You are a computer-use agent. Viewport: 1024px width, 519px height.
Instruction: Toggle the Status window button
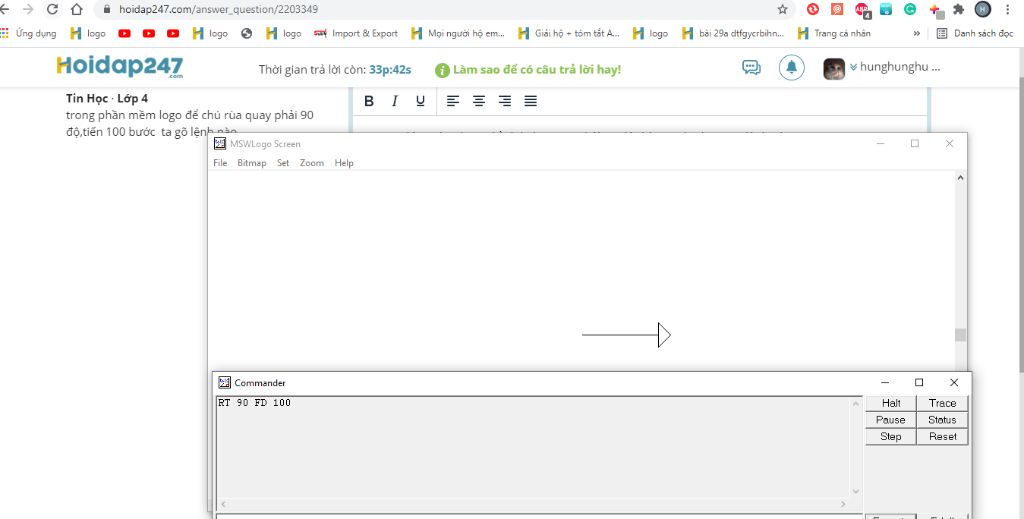(x=942, y=420)
